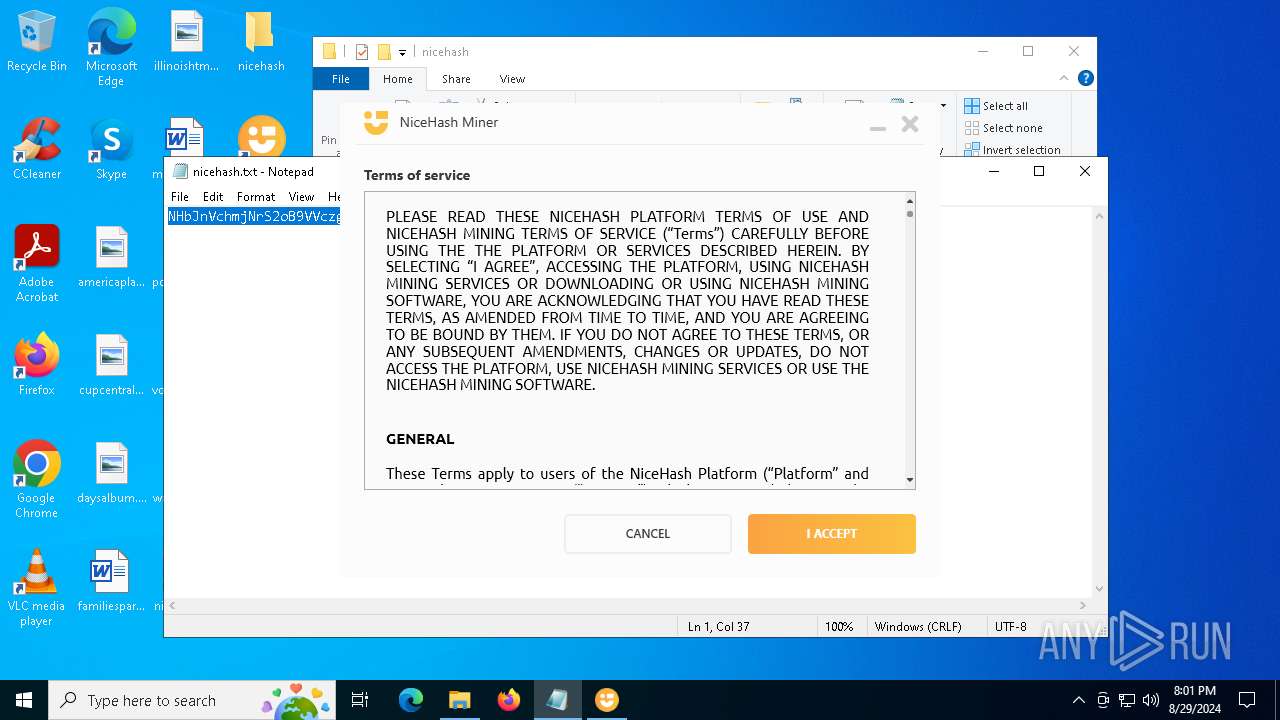Click the Notepad title bar icon
The width and height of the screenshot is (1280, 720).
[x=180, y=171]
